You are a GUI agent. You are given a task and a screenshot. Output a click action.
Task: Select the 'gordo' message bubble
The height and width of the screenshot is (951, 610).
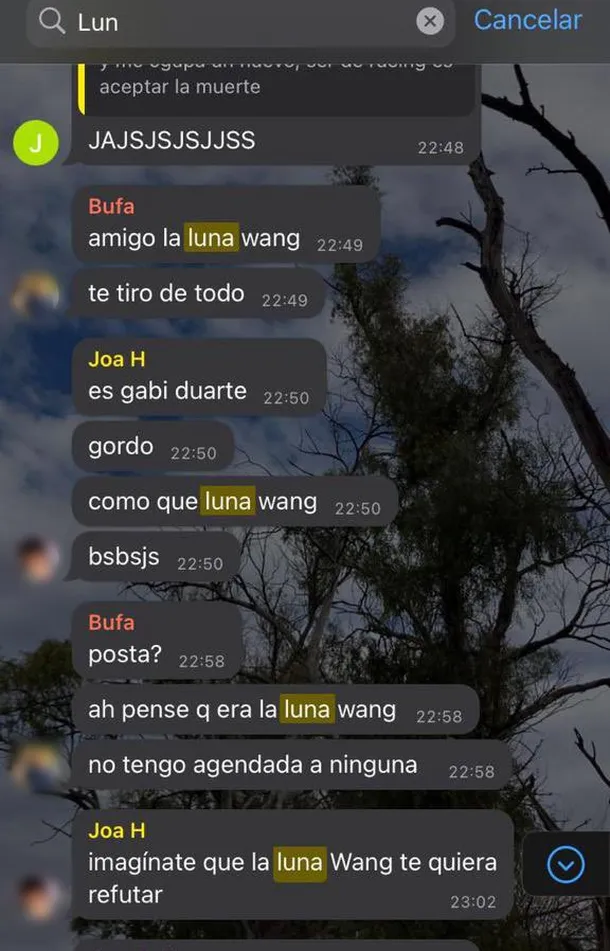pos(153,447)
